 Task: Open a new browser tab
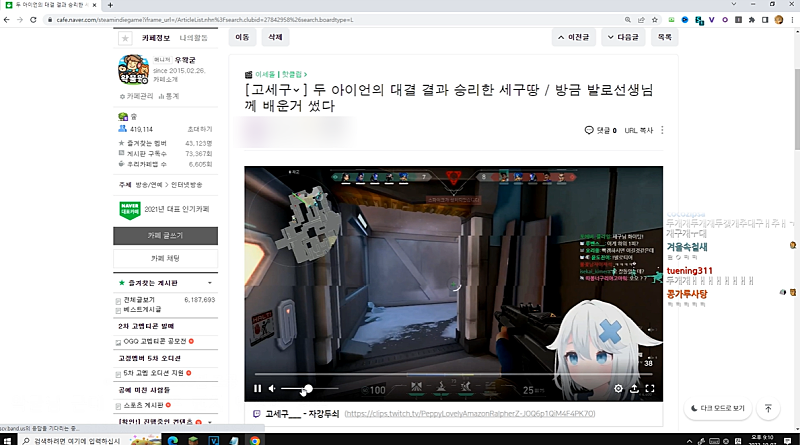click(x=110, y=5)
